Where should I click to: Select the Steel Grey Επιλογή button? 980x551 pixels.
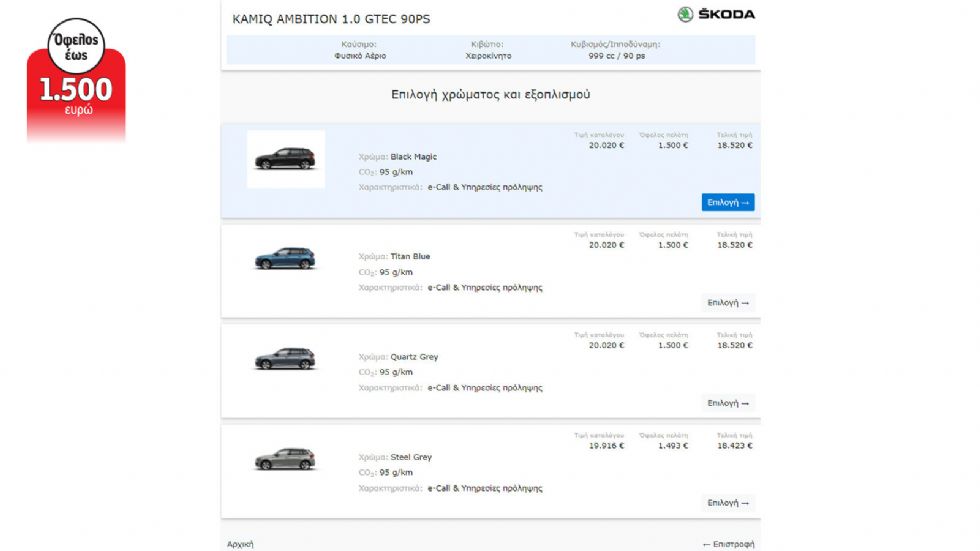coord(728,503)
